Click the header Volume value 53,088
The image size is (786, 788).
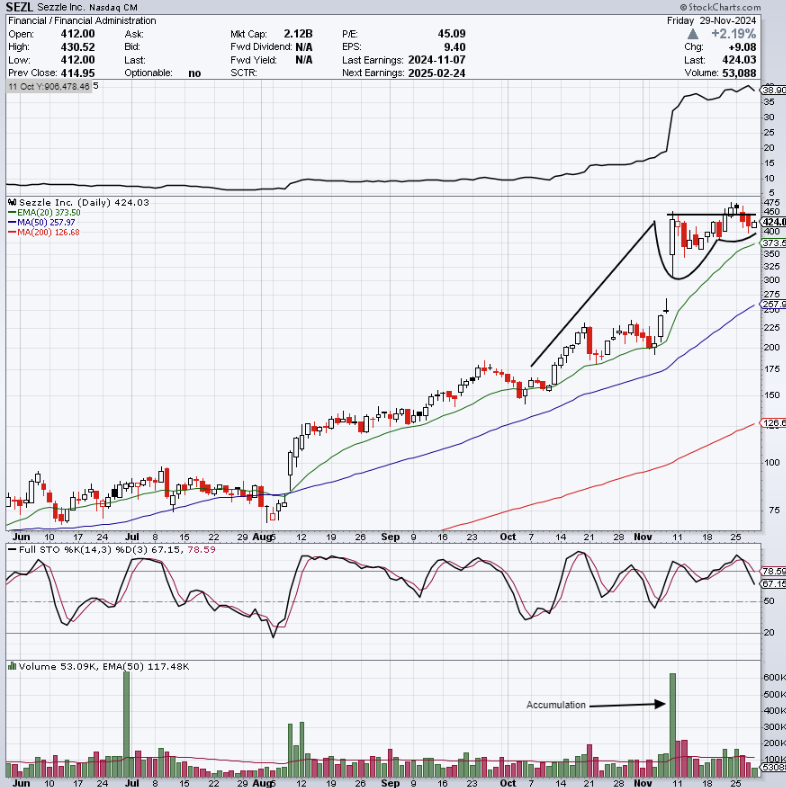click(739, 73)
